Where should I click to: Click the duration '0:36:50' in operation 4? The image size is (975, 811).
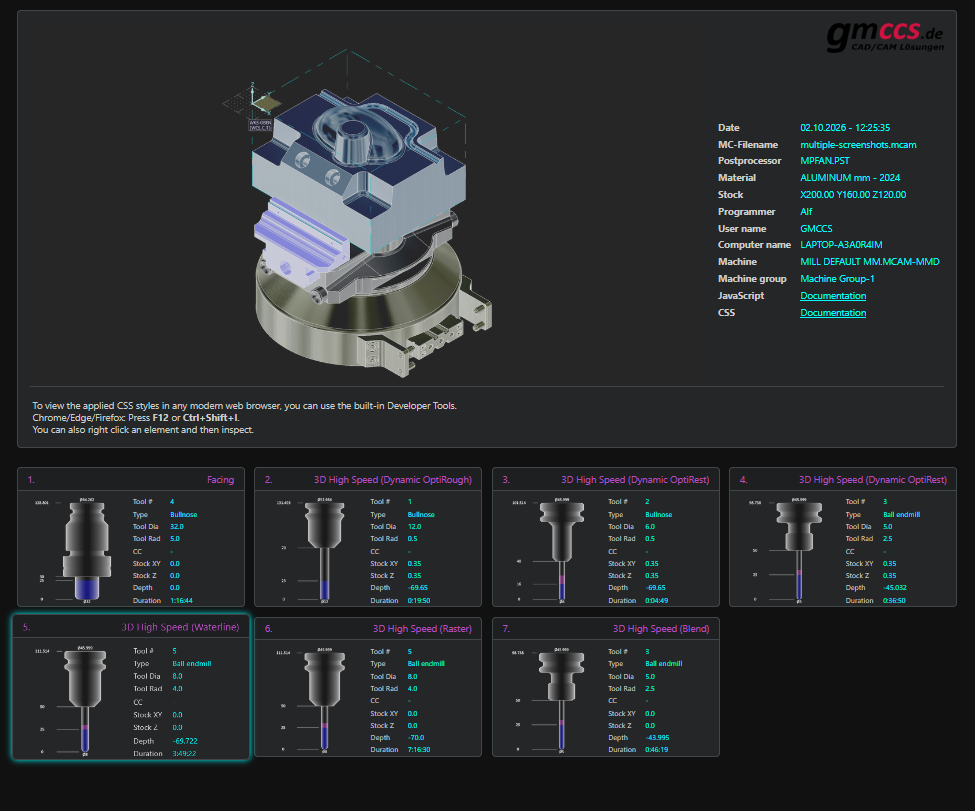coord(894,601)
